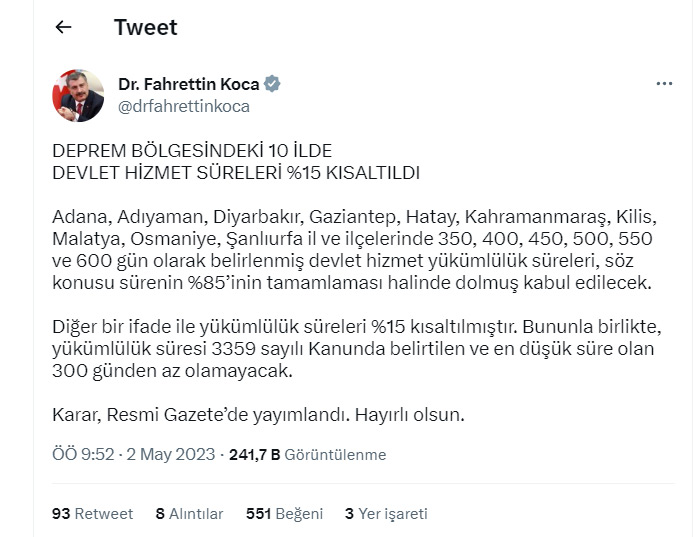This screenshot has height=537, width=693.
Task: Open the @drfahrettinkoca handle link
Action: pos(183,106)
